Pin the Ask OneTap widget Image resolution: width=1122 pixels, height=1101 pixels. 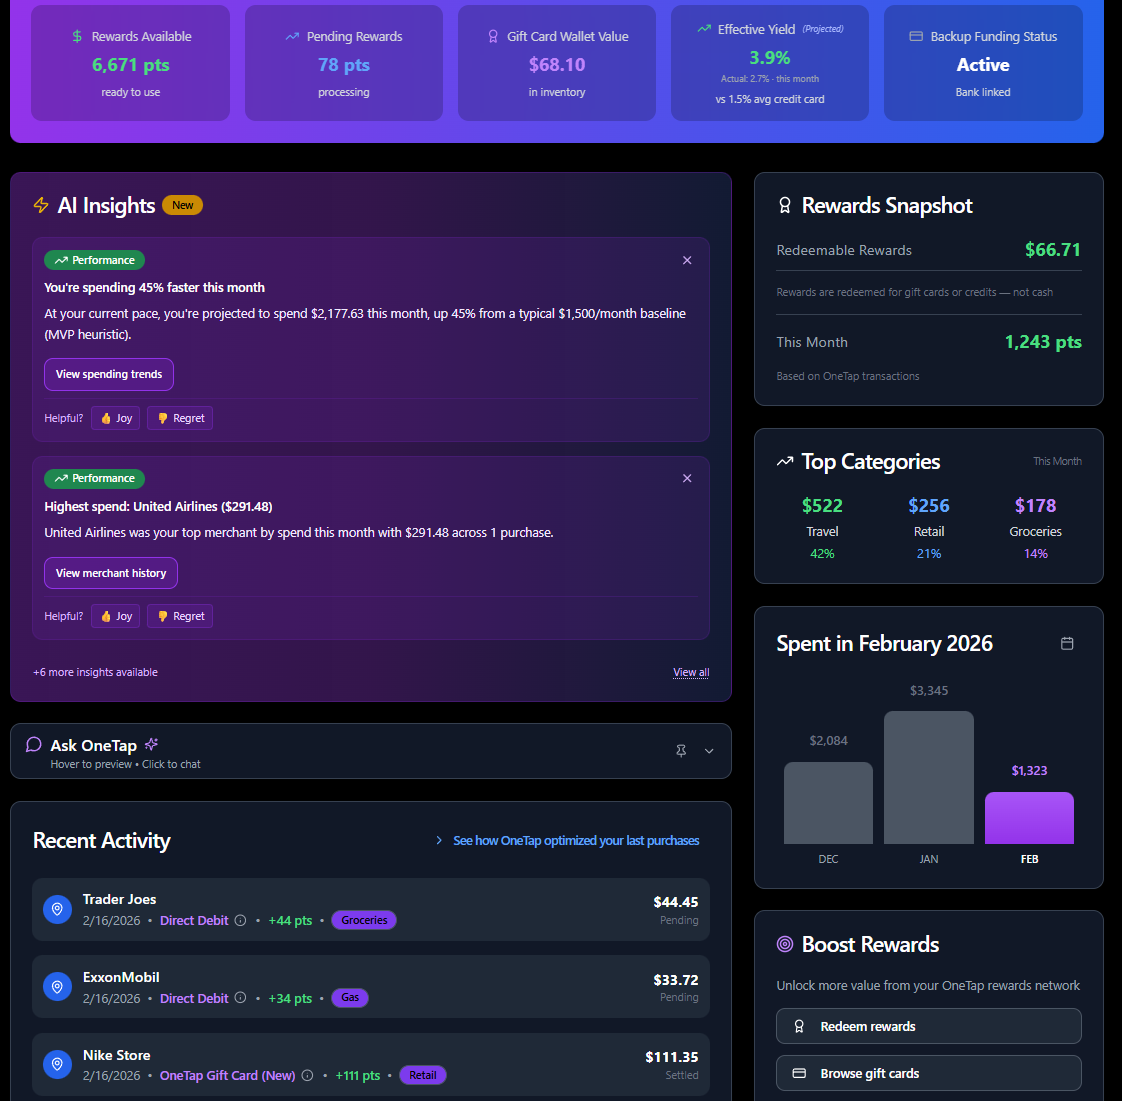click(x=681, y=750)
